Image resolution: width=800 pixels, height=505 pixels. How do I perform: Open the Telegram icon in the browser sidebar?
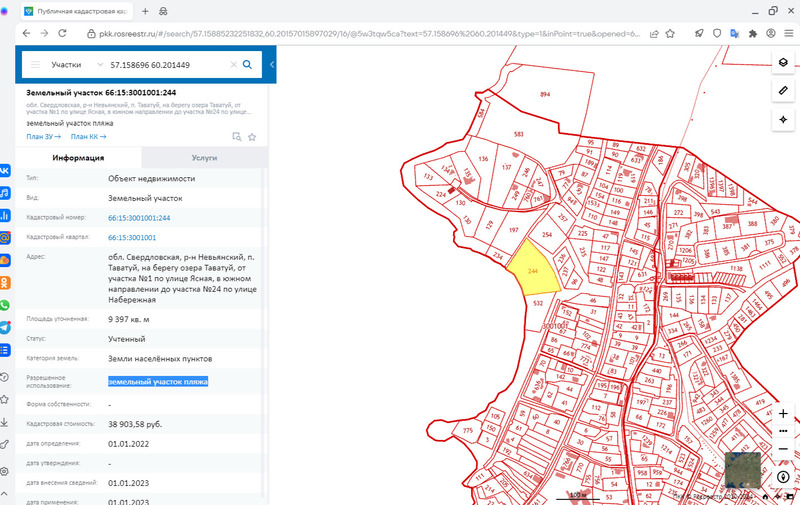coord(4,327)
